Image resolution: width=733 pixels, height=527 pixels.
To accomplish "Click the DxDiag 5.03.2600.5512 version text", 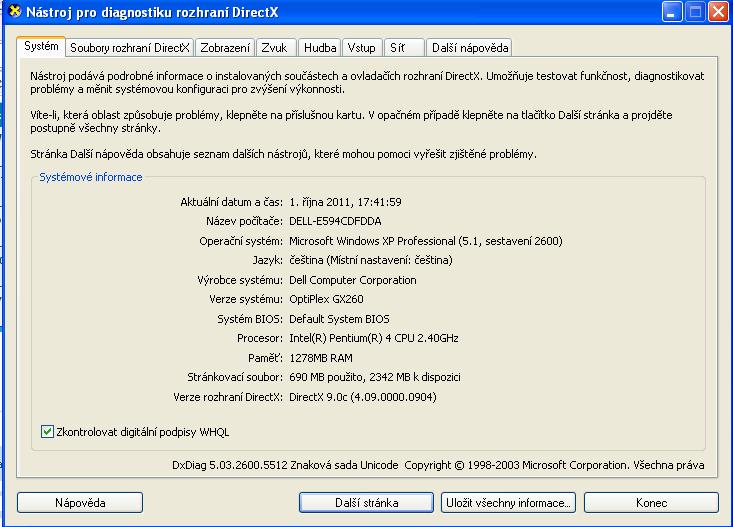I will (x=230, y=465).
